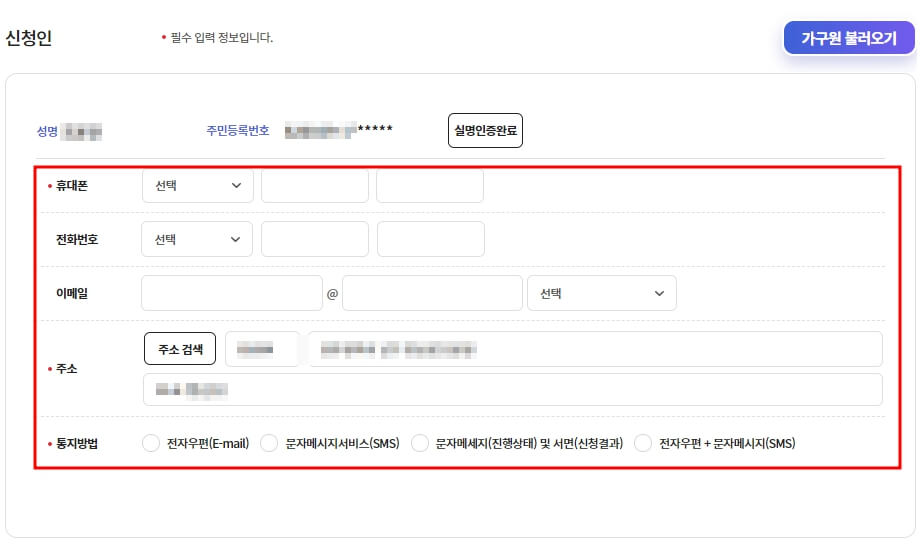Click the 필수 입력 정보입니다. notice text
The height and width of the screenshot is (552, 923).
(221, 38)
